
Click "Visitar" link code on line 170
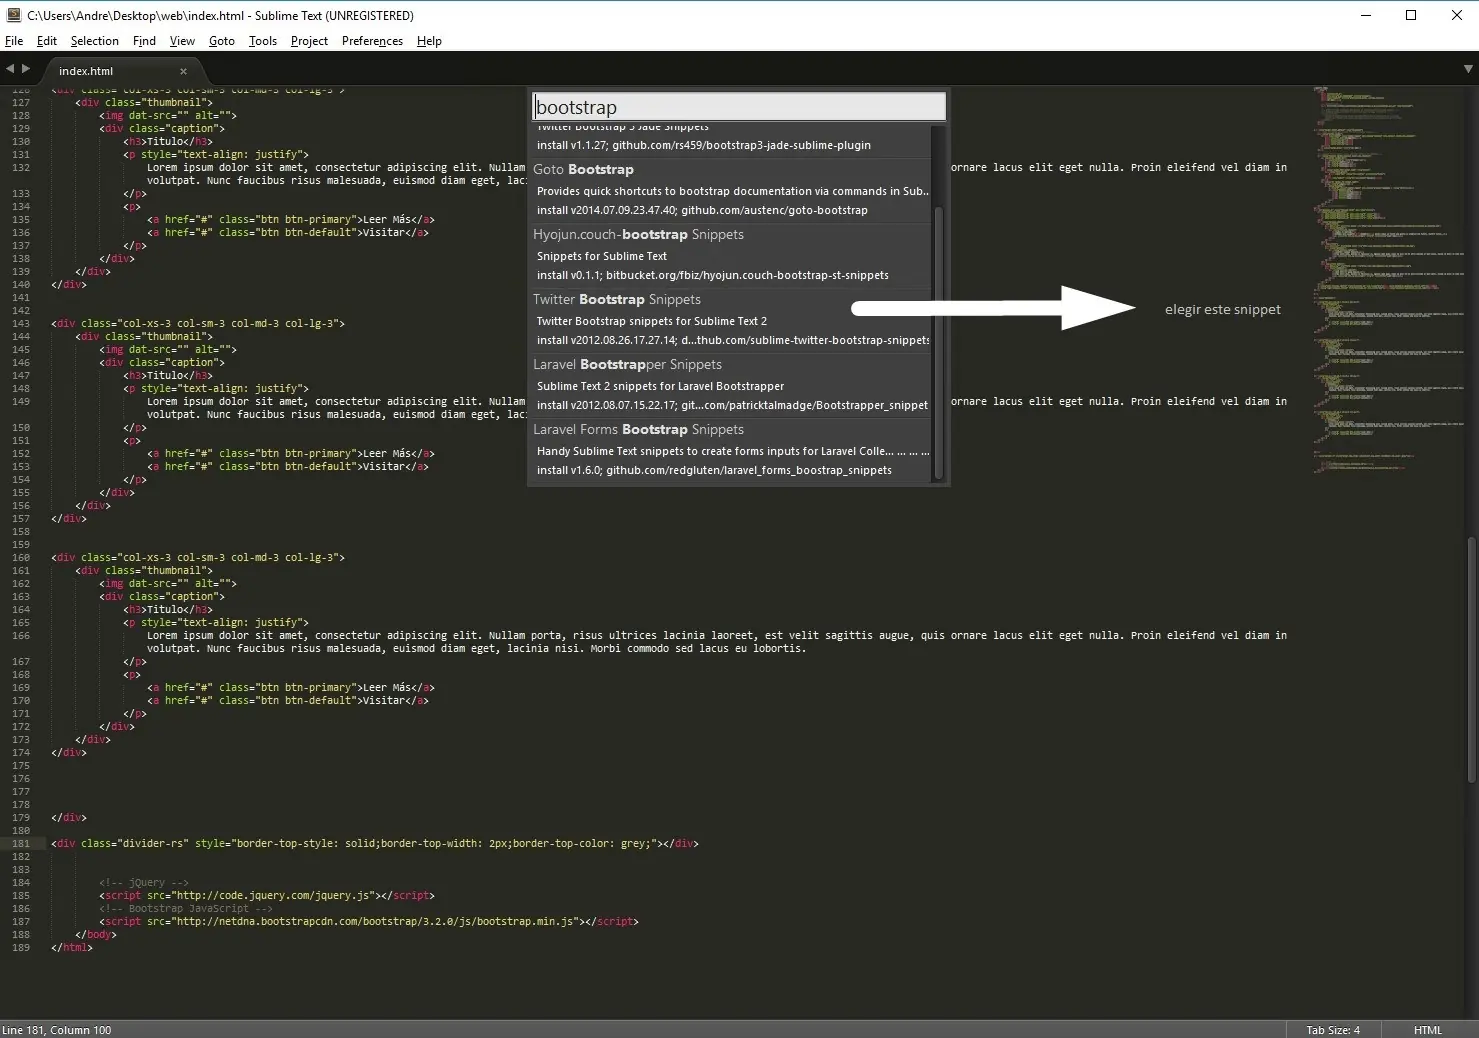coord(288,700)
